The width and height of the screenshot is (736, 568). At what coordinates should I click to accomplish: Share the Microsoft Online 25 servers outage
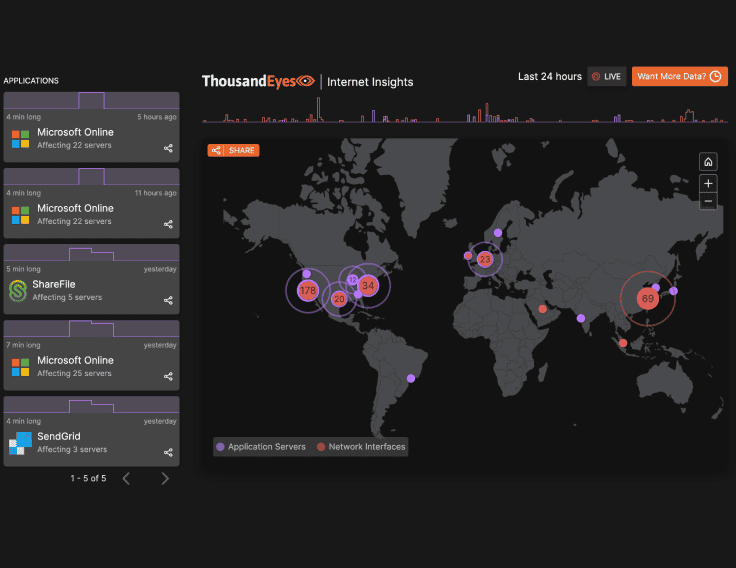[168, 376]
